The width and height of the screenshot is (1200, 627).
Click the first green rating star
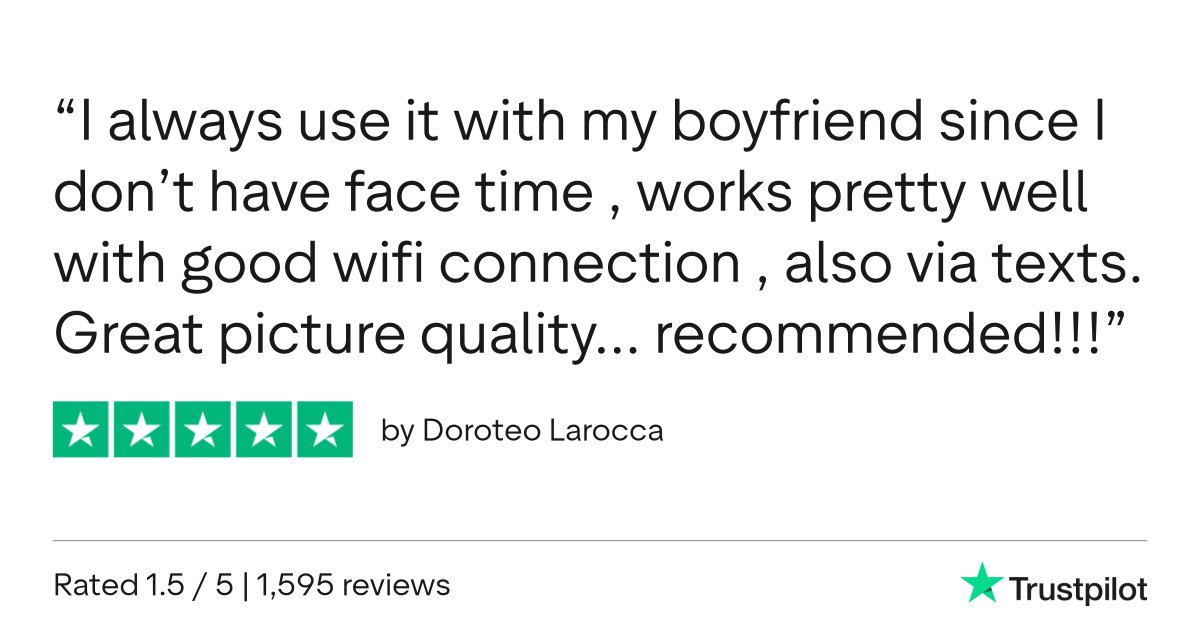point(82,429)
